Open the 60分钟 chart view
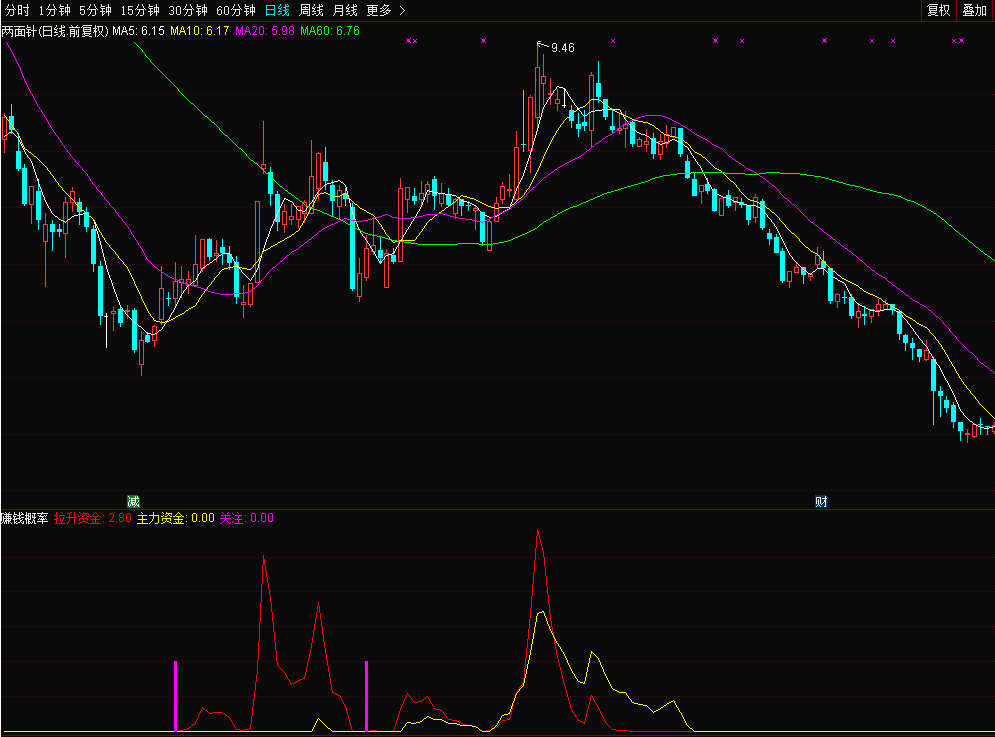This screenshot has width=995, height=737. point(236,10)
